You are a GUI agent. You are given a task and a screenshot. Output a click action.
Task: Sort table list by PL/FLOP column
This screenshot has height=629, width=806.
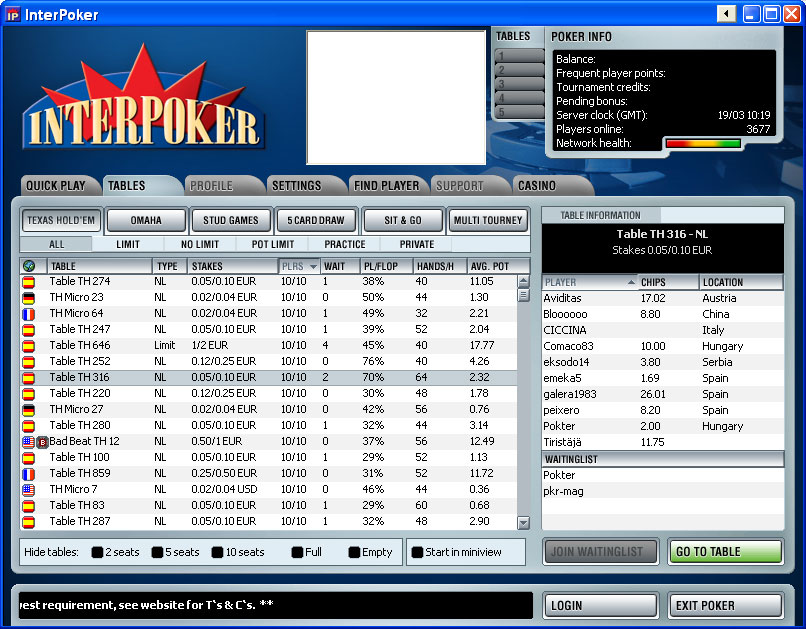[386, 266]
